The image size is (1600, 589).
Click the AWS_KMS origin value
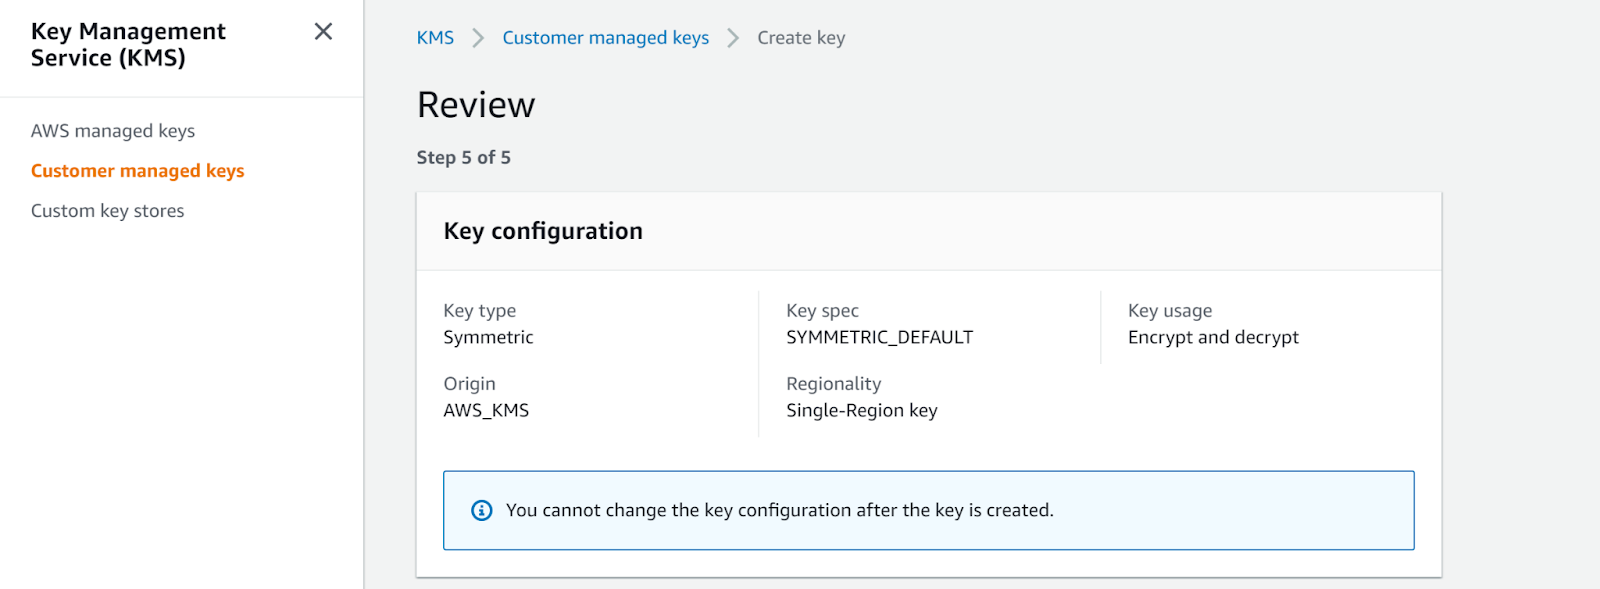pyautogui.click(x=486, y=411)
